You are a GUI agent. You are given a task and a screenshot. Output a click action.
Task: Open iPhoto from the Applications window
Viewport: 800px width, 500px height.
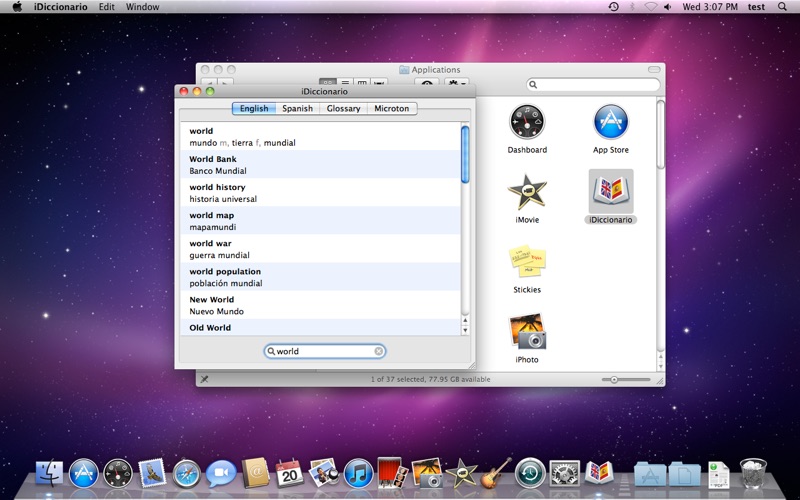pyautogui.click(x=527, y=331)
